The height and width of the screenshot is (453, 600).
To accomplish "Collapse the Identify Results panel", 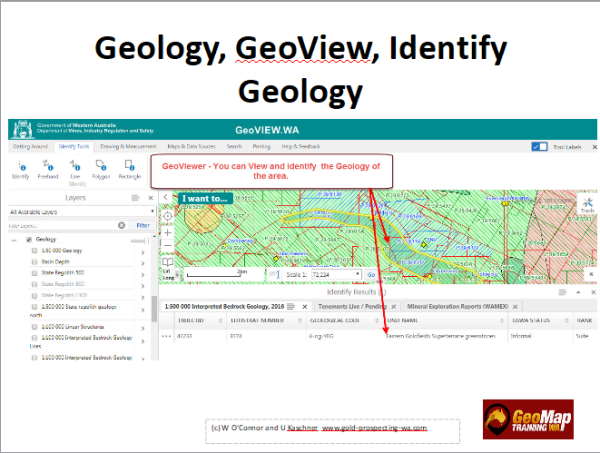I will click(578, 292).
